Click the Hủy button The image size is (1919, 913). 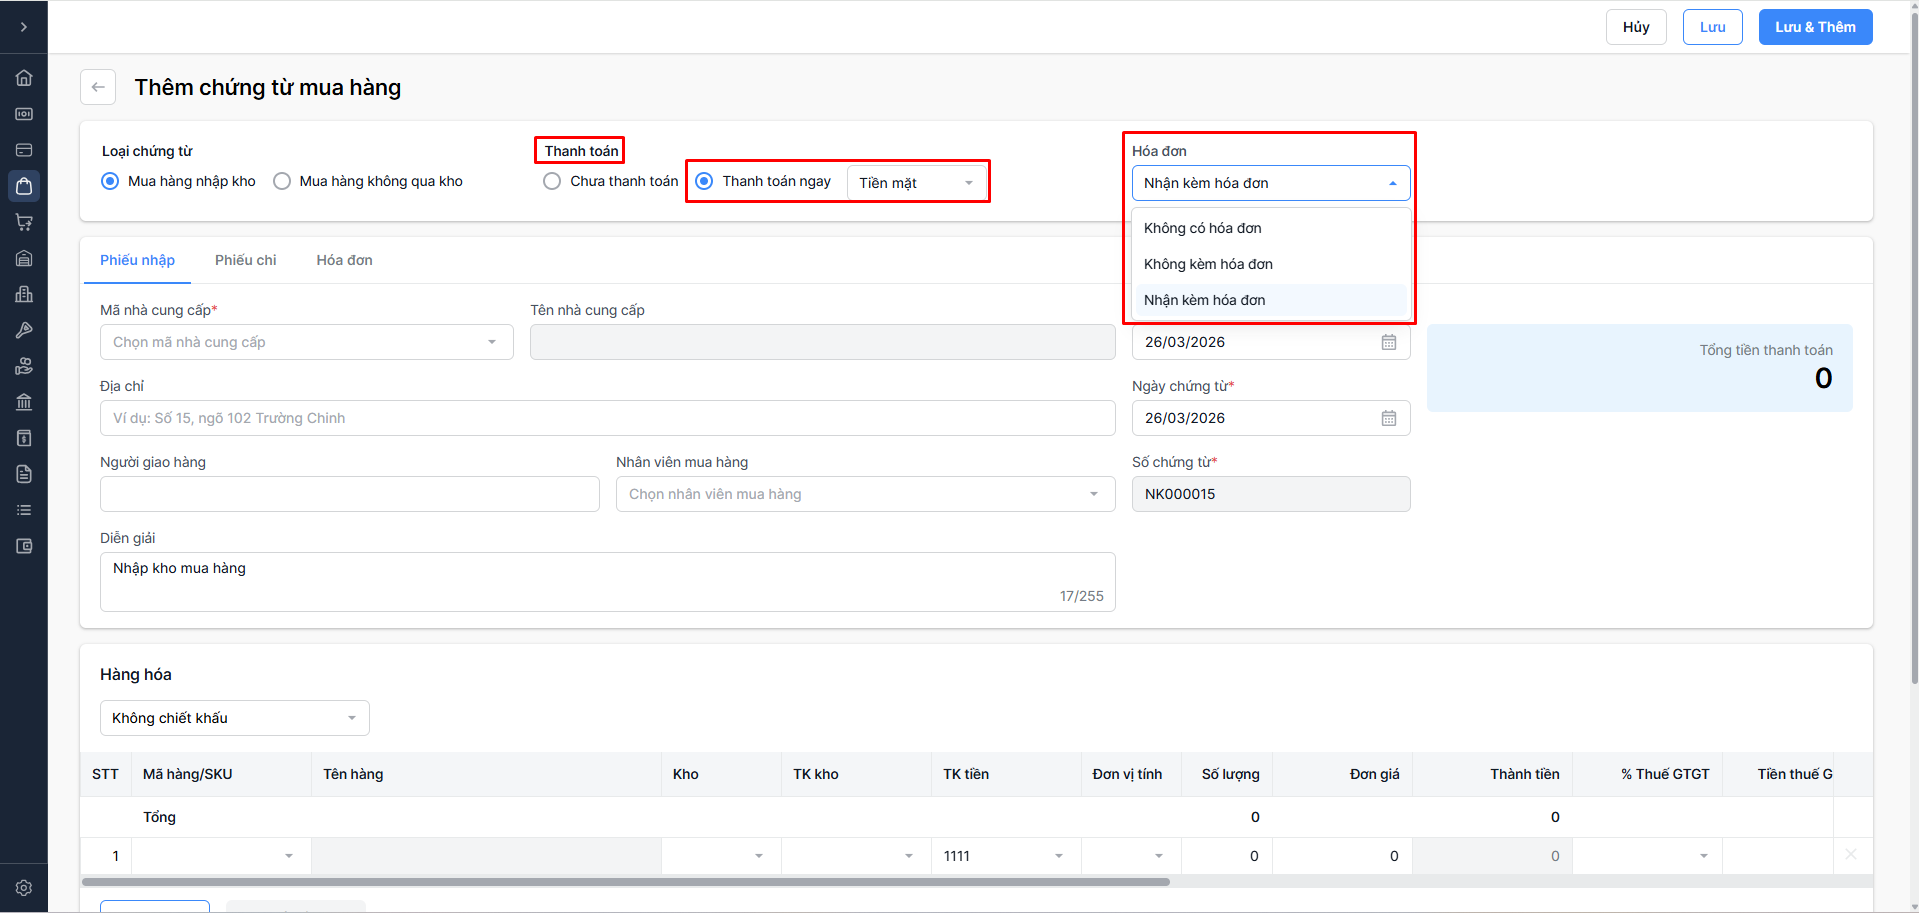1636,27
